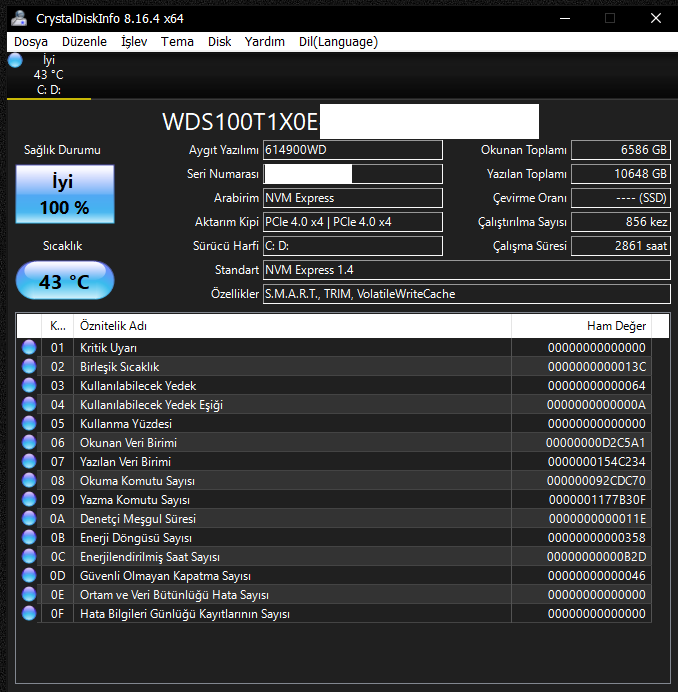Viewport: 678px width, 692px height.
Task: Click the Öznitelik Adı column header
Action: [292, 326]
